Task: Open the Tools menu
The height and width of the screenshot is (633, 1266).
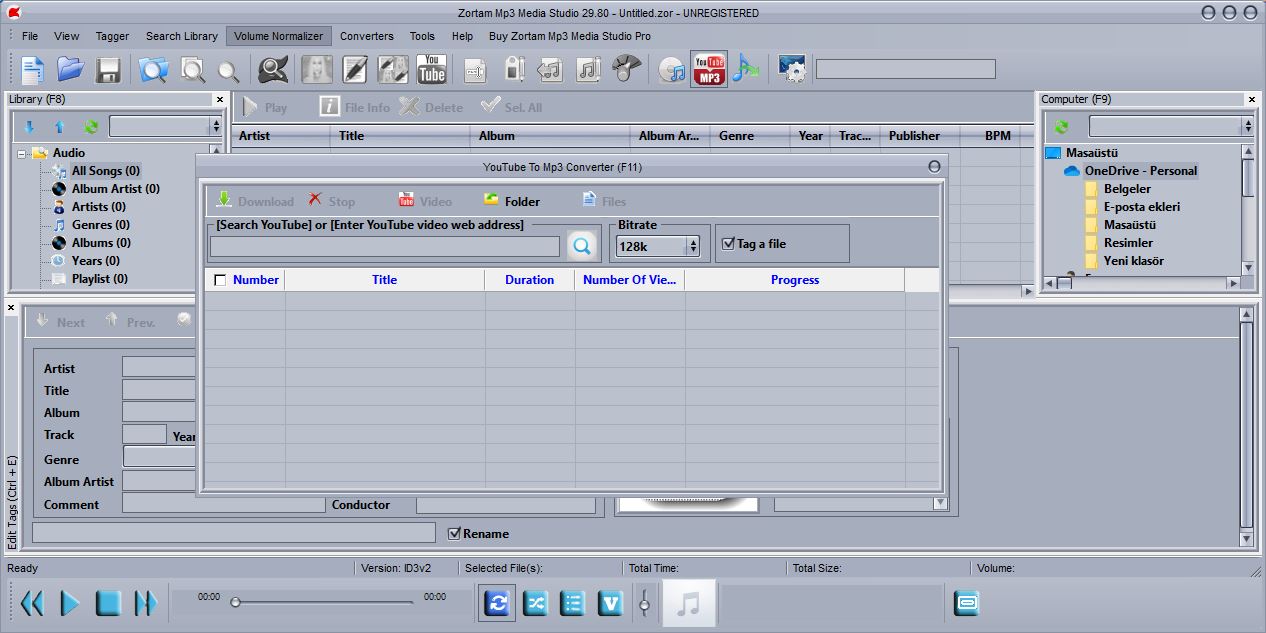Action: pyautogui.click(x=422, y=36)
